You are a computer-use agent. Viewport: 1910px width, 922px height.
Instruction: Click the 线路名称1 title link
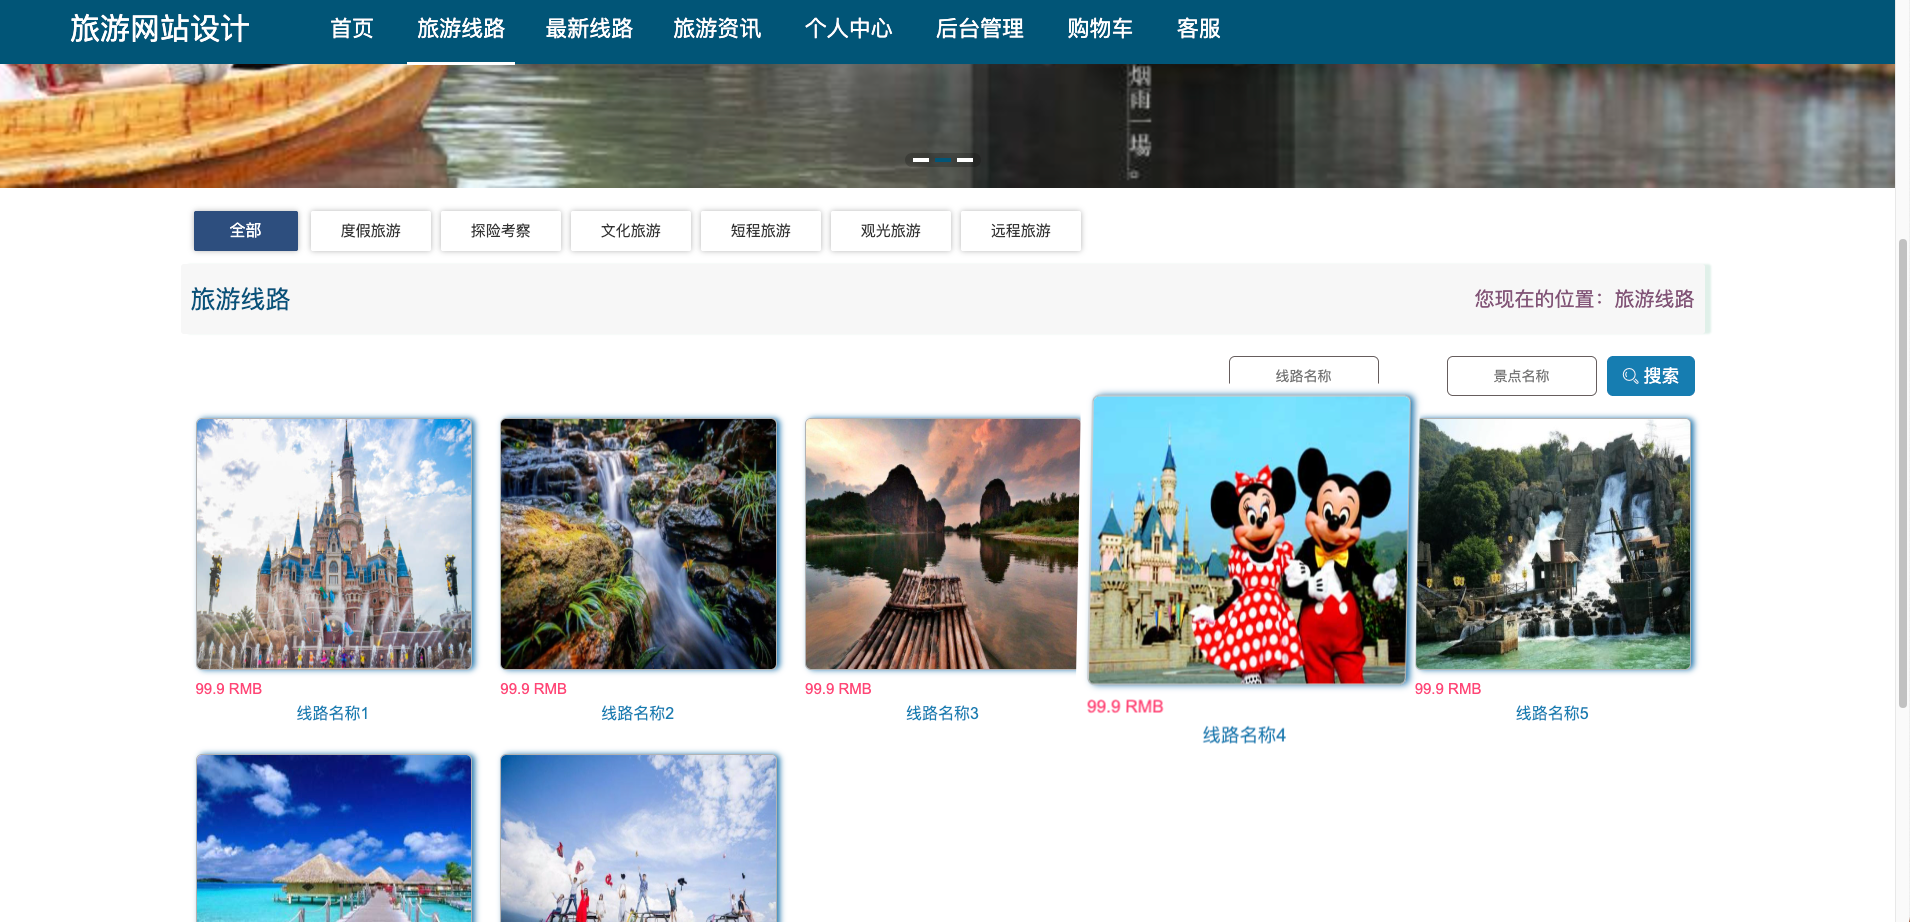[333, 713]
